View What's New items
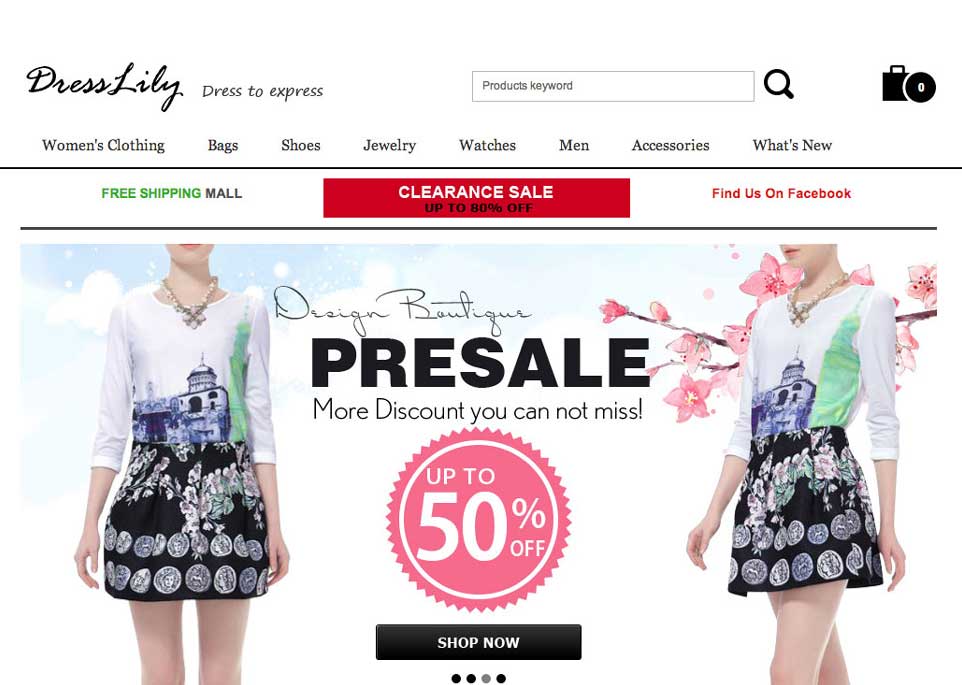Viewport: 962px width, 685px height. [x=792, y=145]
